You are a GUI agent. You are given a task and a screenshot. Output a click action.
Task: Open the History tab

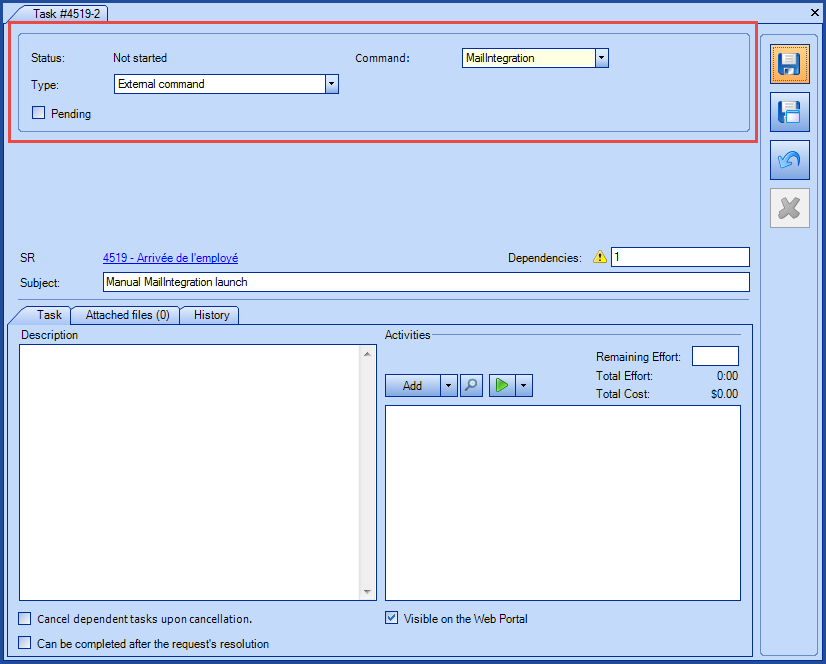209,315
